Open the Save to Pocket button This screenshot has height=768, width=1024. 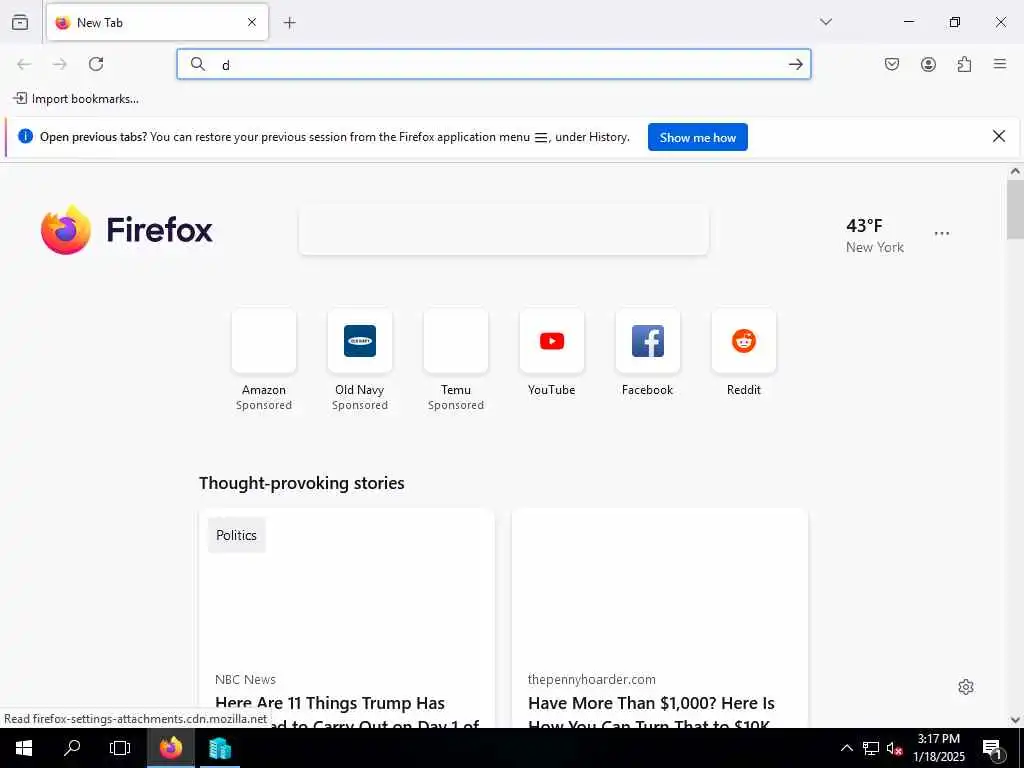[892, 64]
